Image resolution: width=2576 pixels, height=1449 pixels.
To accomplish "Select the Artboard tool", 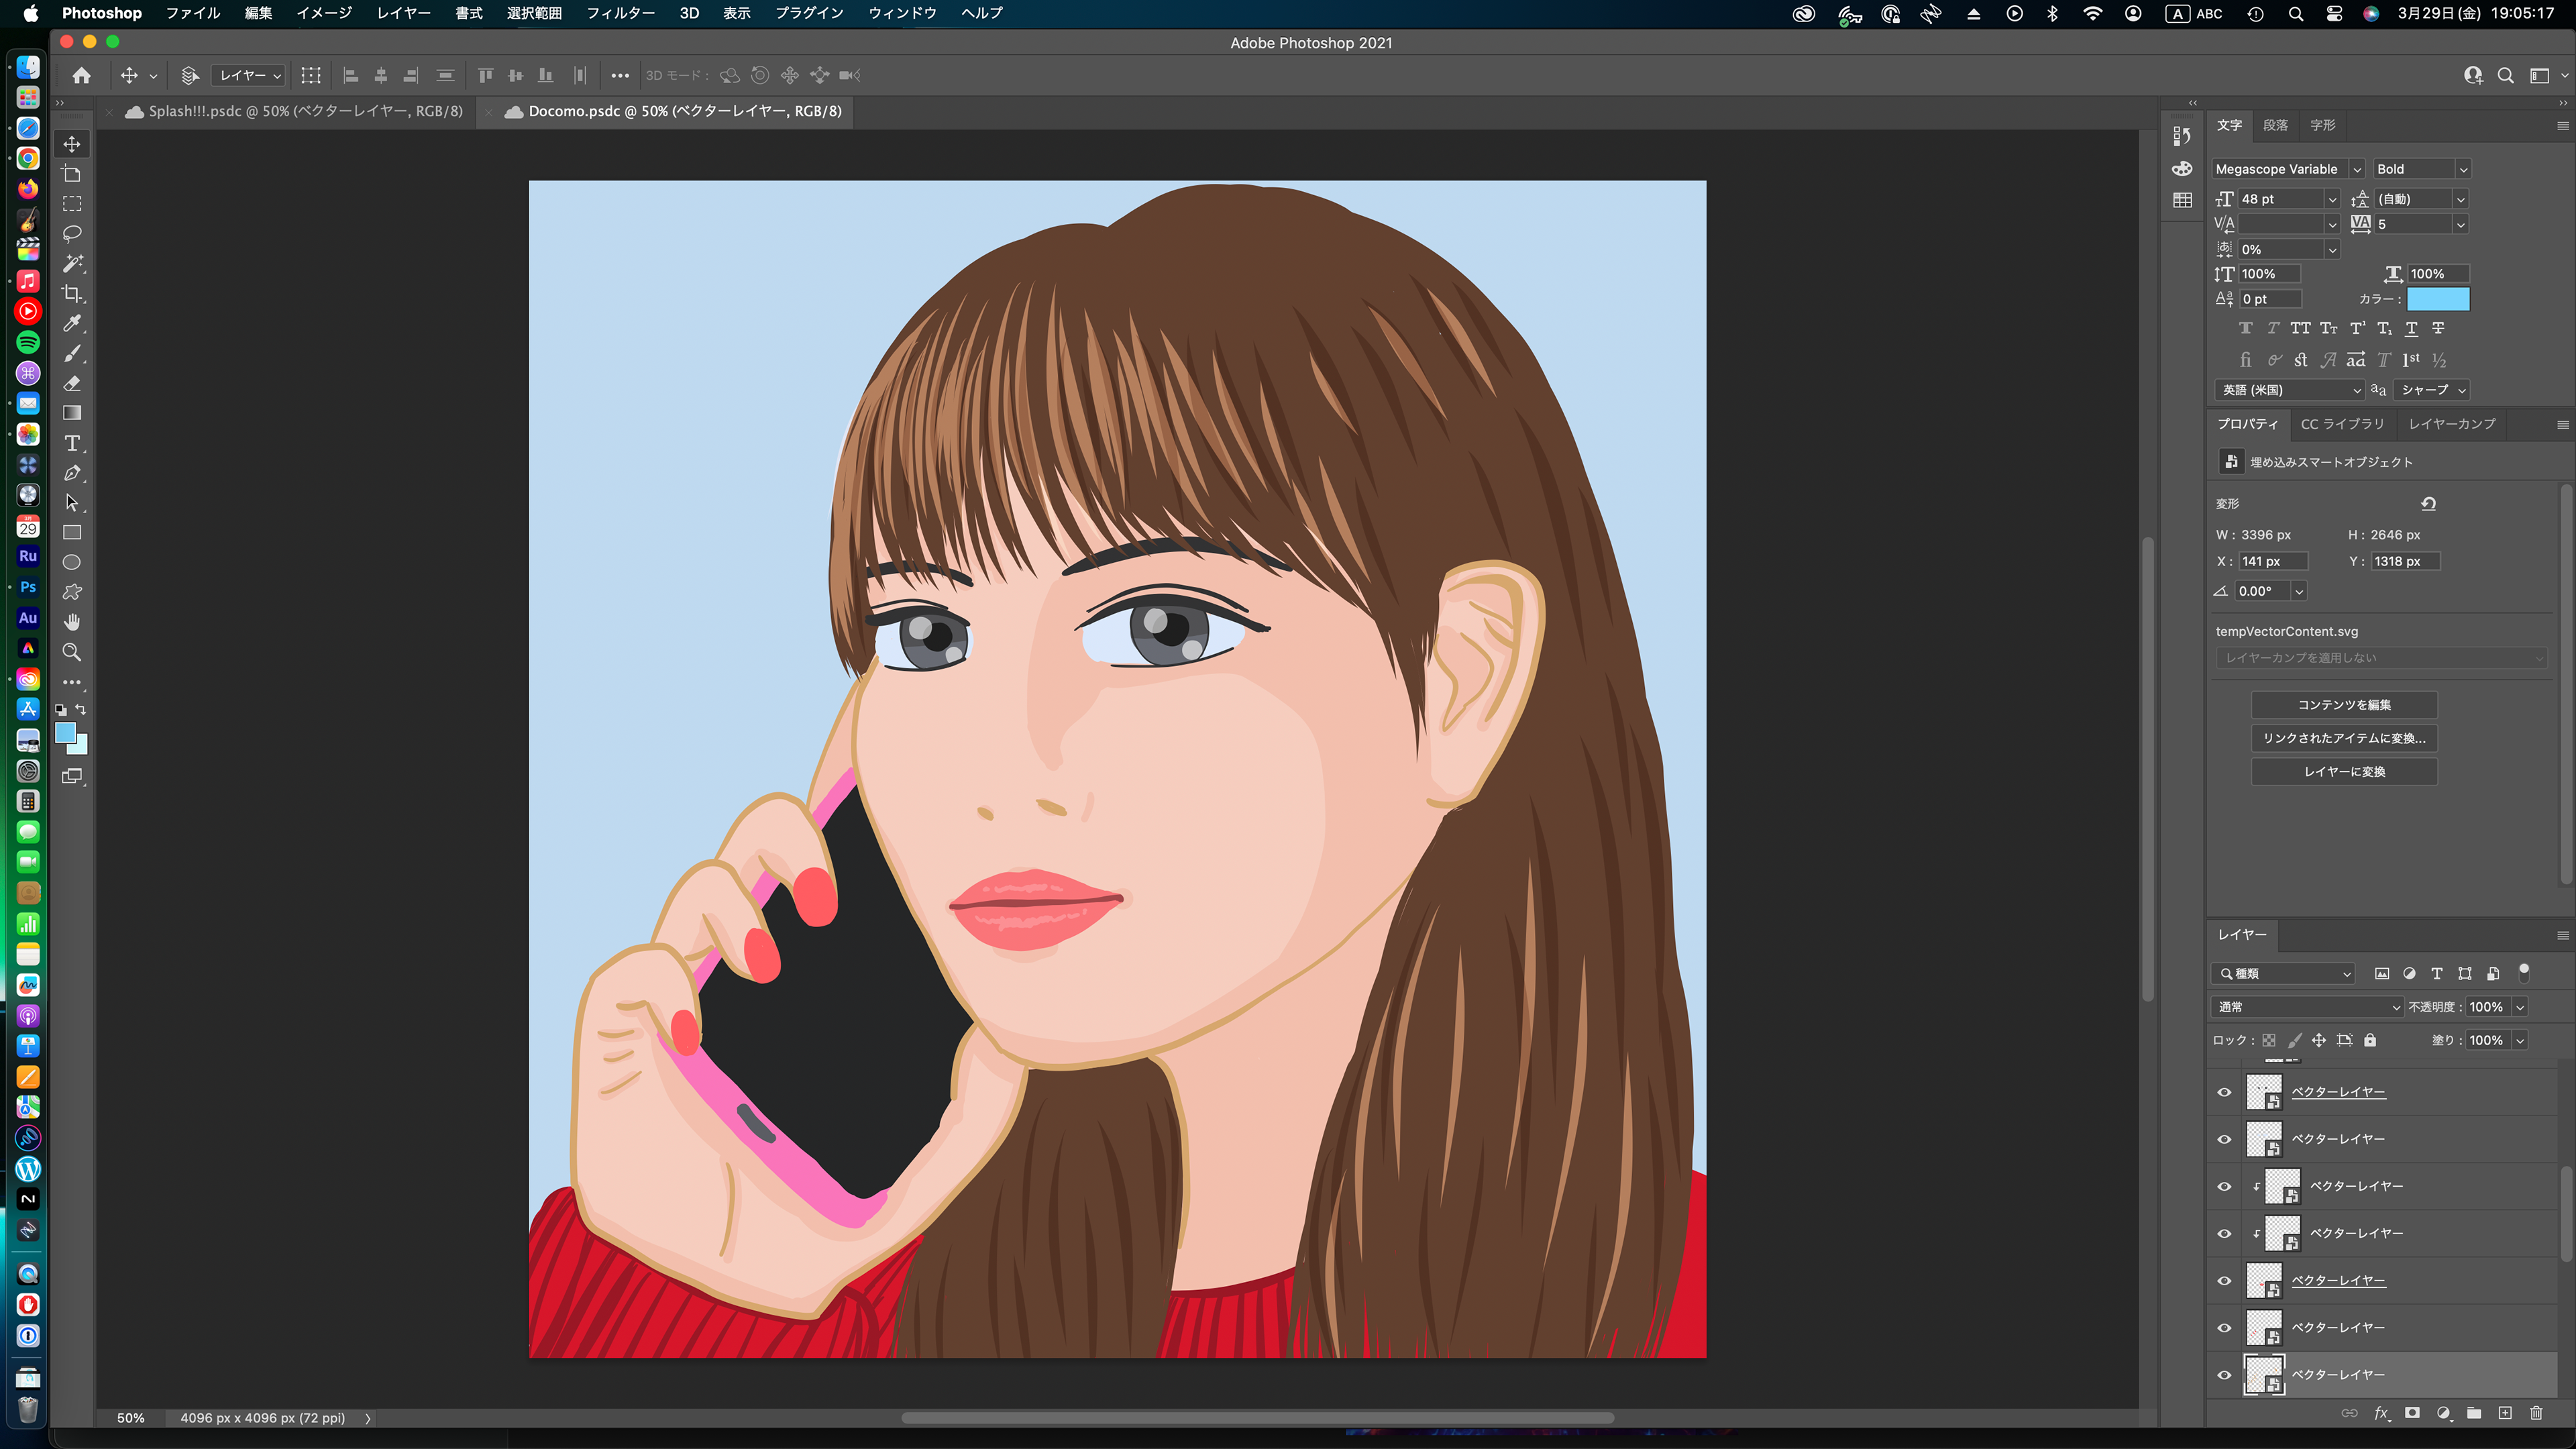I will coord(72,174).
